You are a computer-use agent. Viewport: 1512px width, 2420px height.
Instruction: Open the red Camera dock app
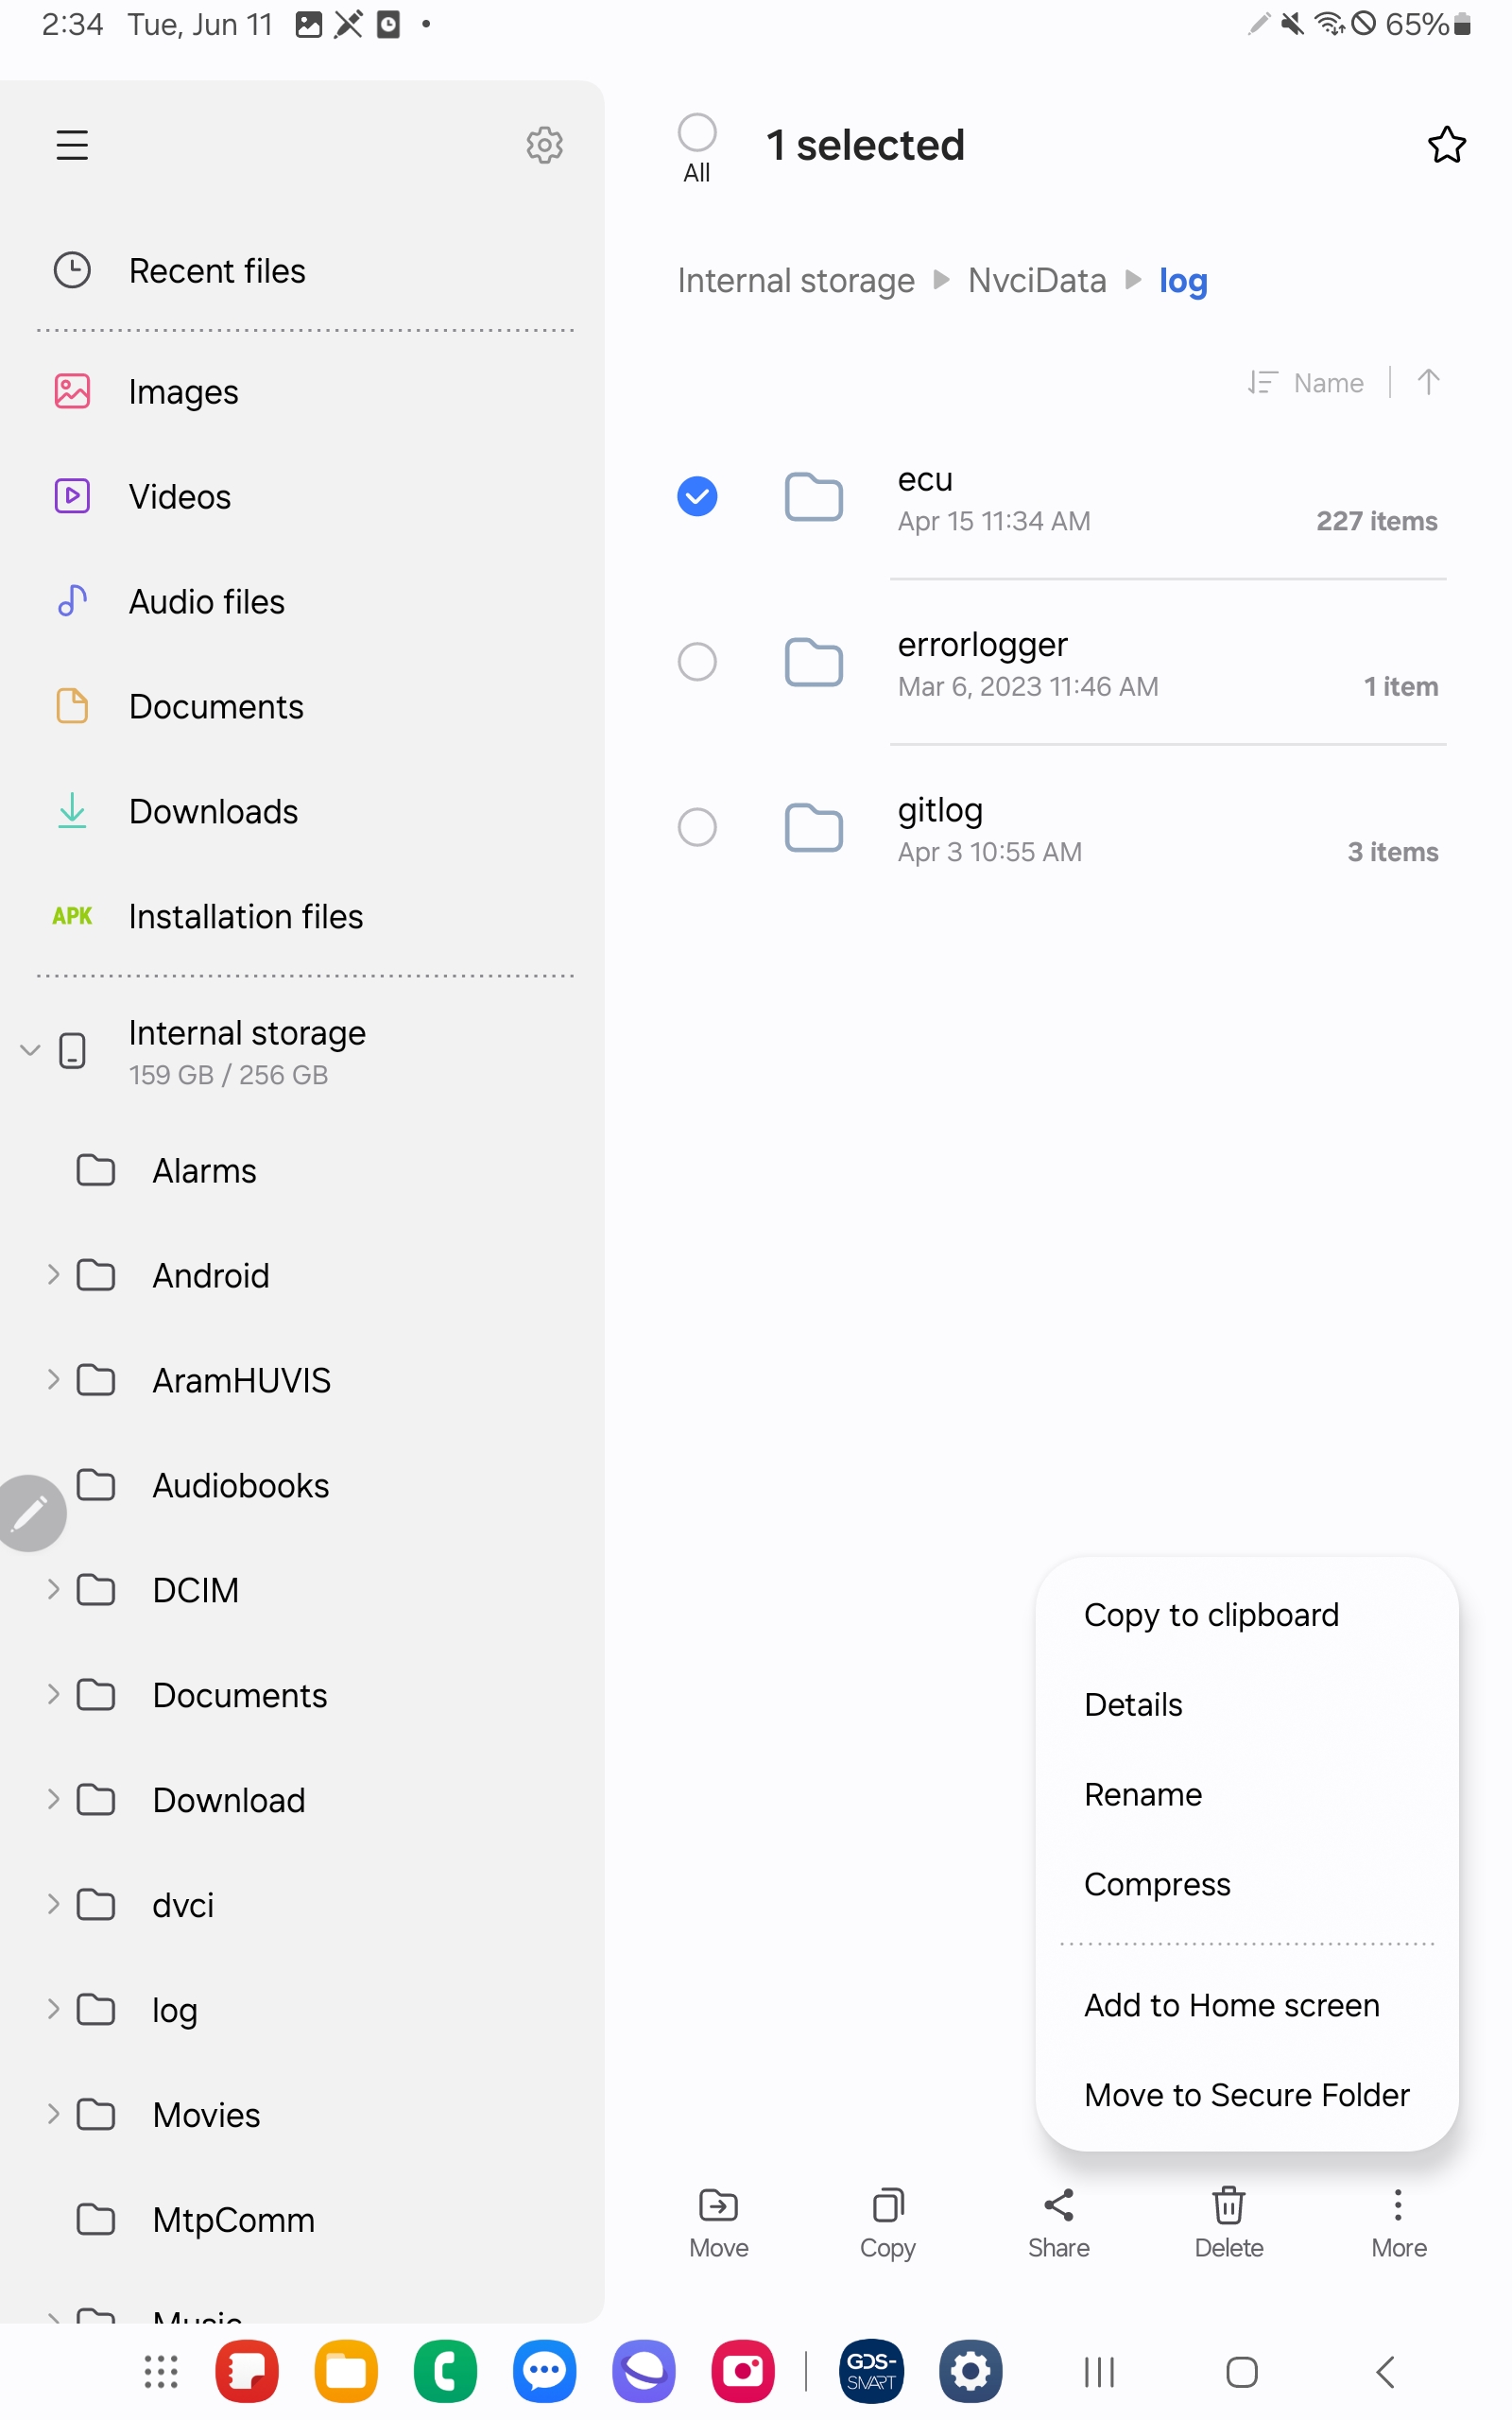[742, 2371]
